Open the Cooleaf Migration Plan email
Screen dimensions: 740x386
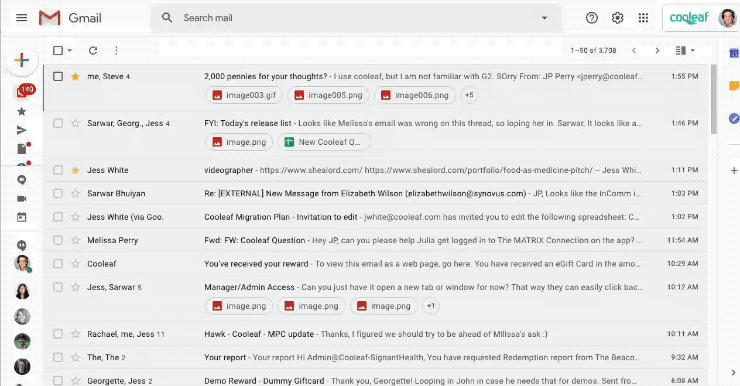point(376,217)
